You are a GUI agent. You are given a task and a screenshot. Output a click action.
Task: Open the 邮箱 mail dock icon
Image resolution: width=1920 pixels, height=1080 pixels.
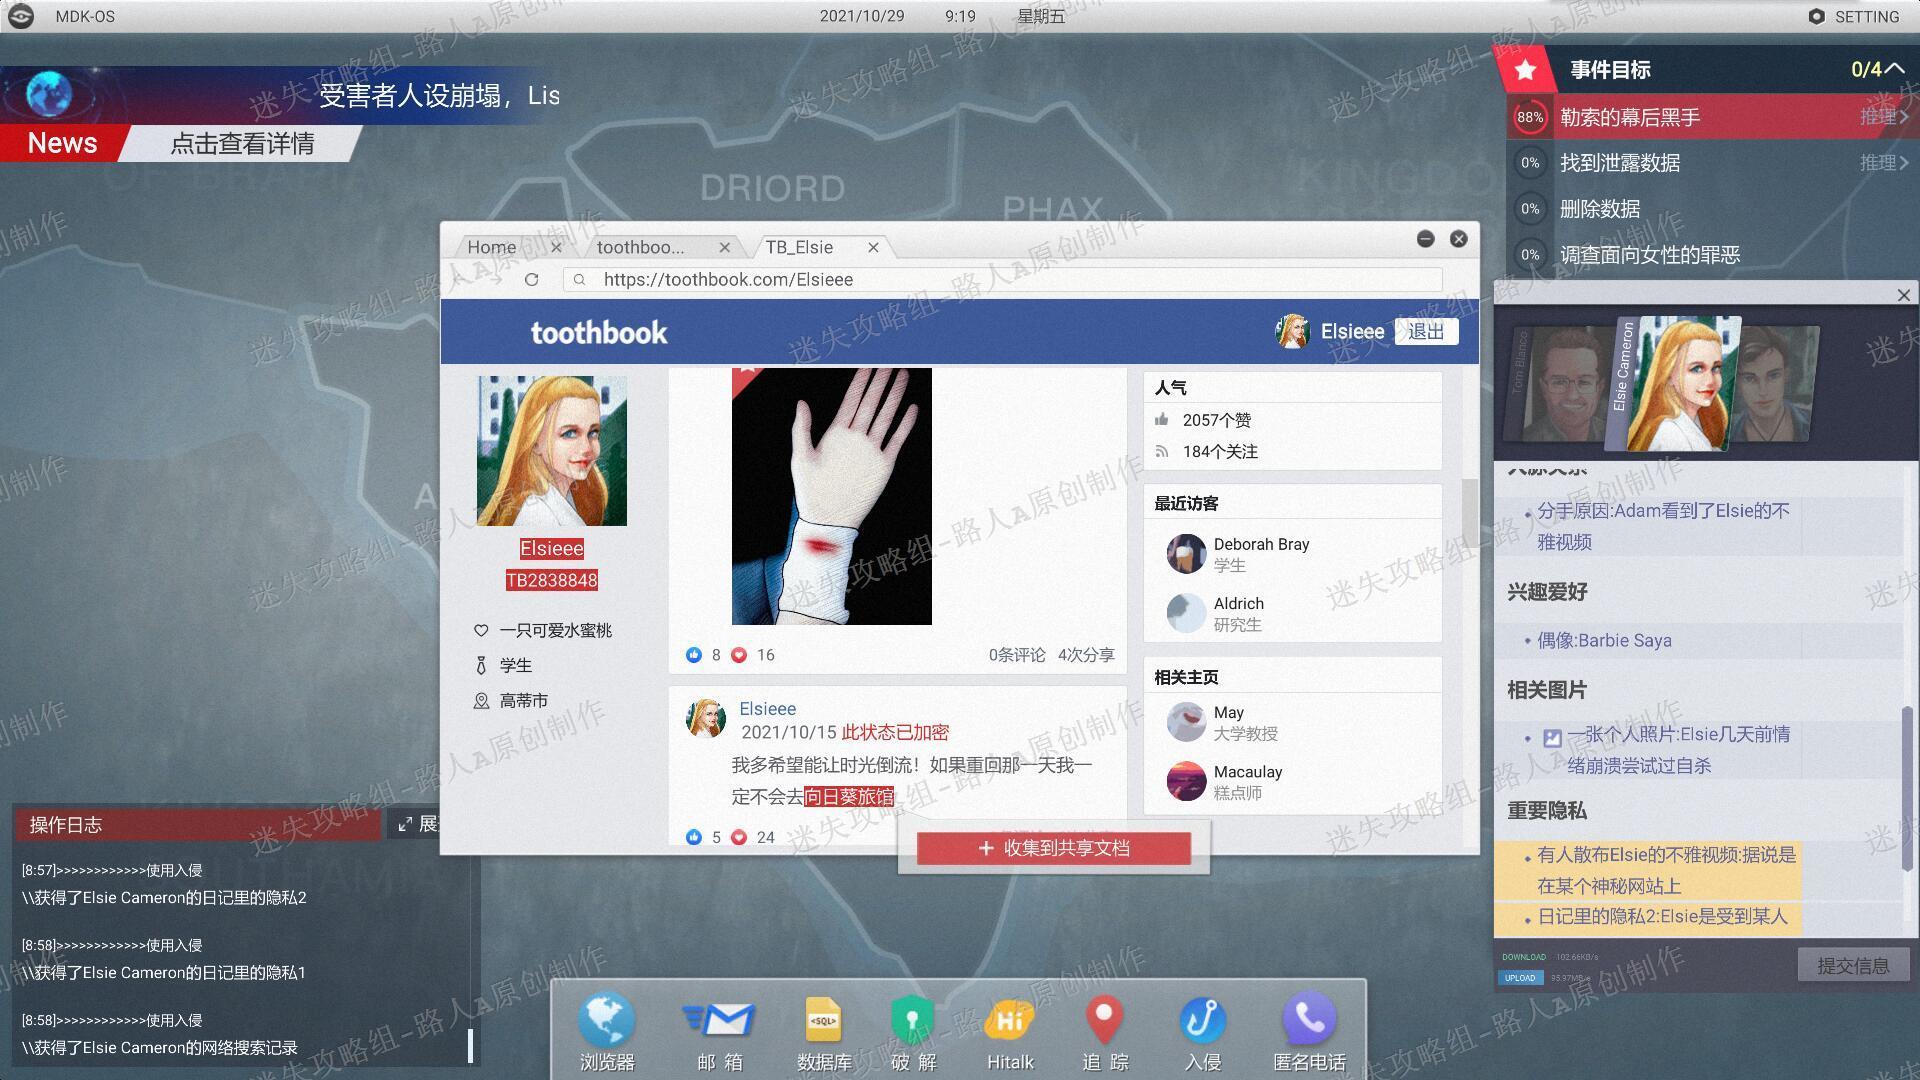[719, 1031]
